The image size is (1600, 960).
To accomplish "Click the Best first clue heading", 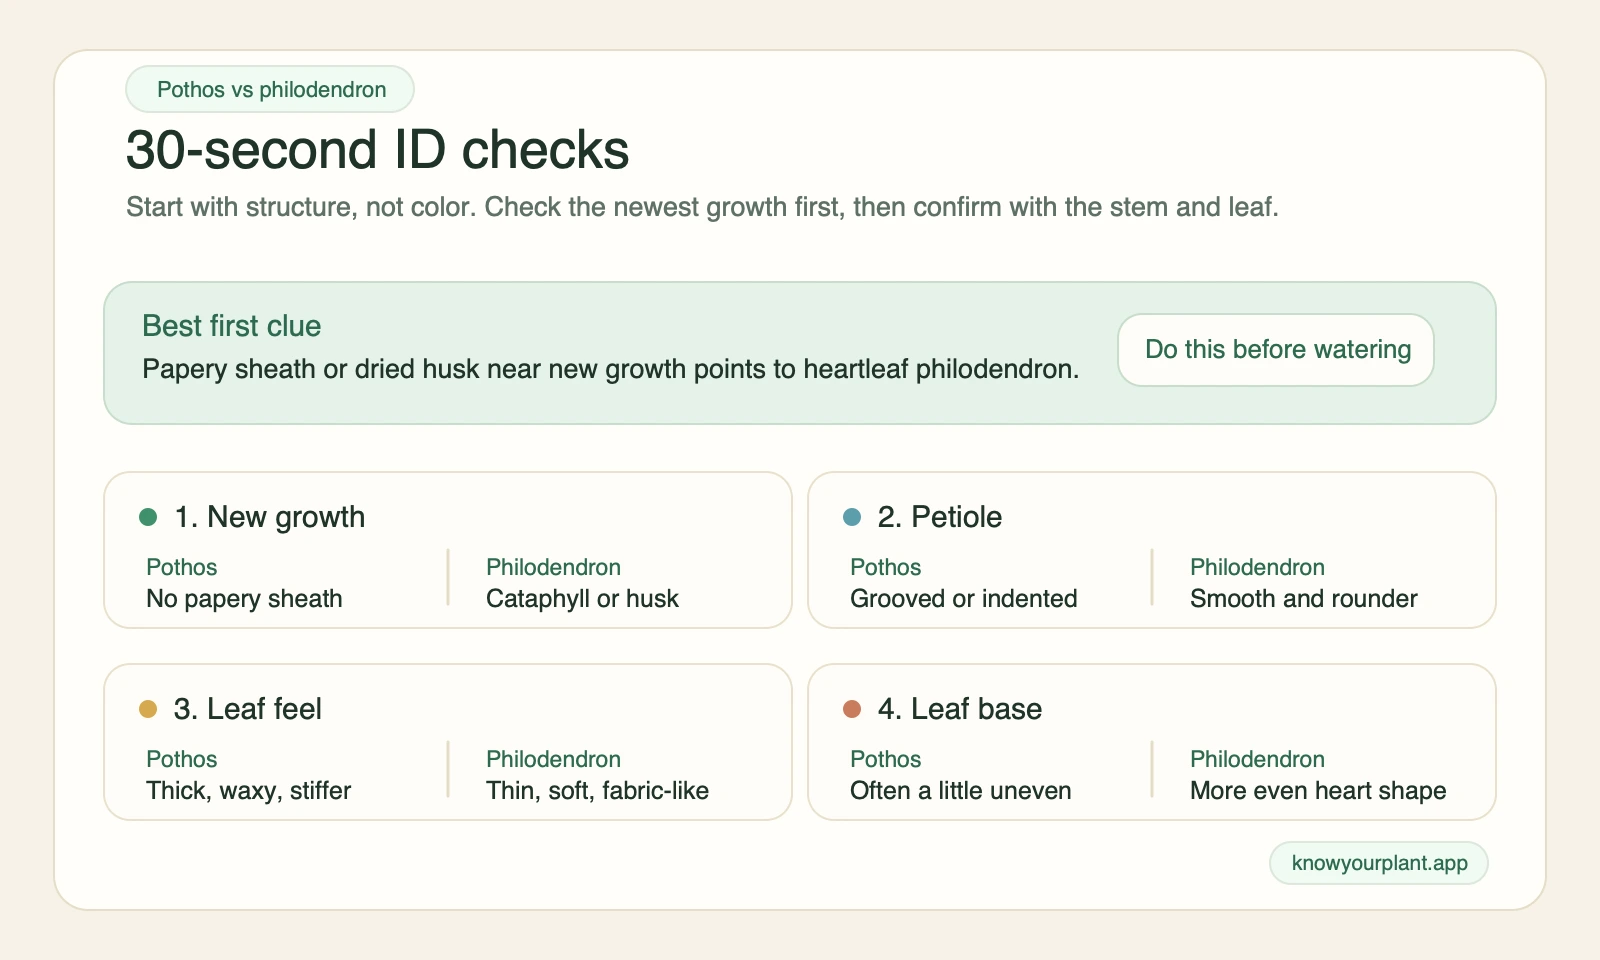I will 232,326.
